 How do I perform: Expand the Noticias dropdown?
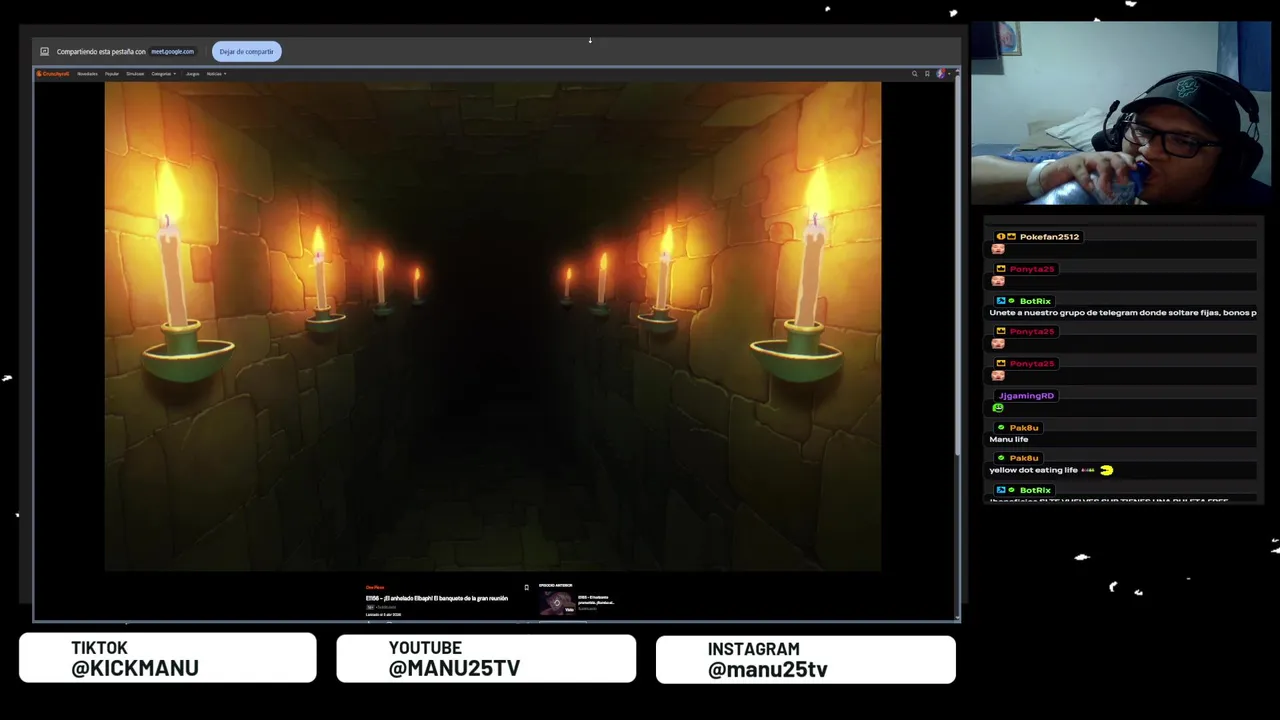pos(216,74)
